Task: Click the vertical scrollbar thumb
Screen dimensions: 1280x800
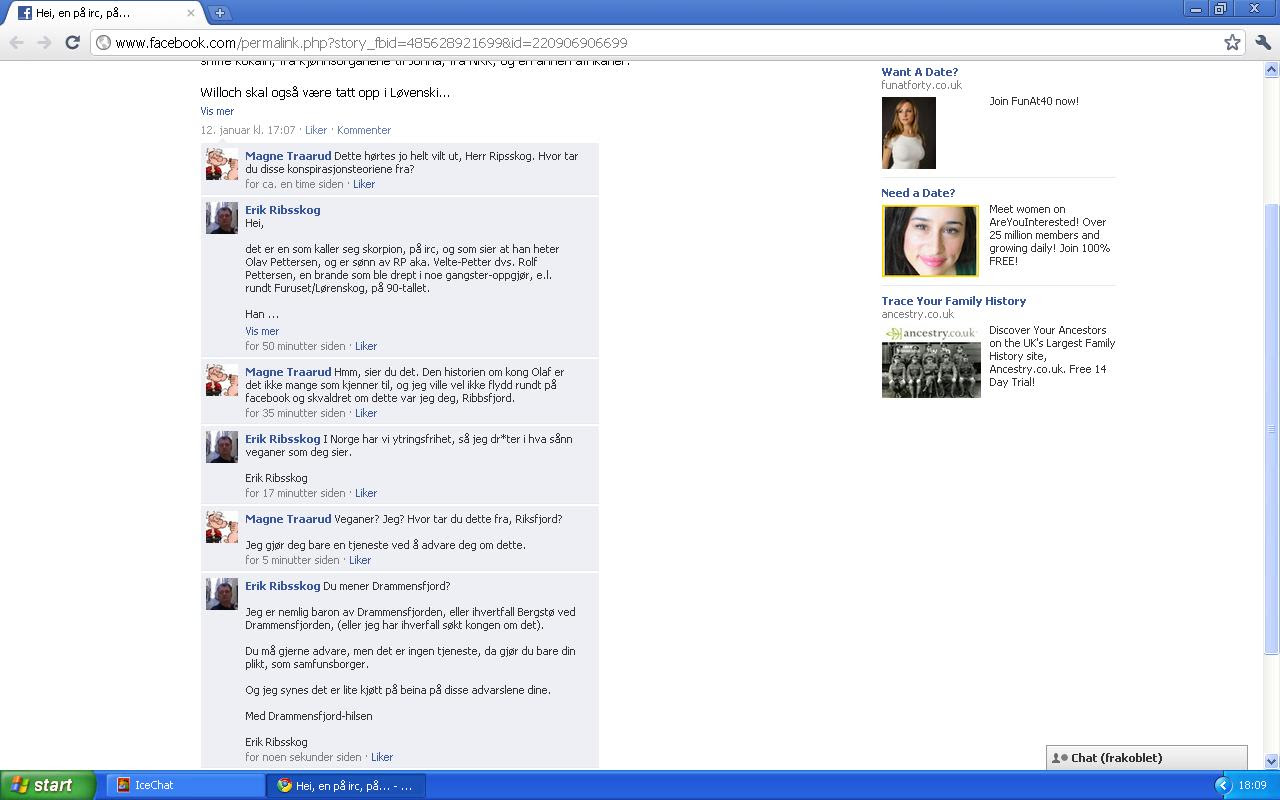Action: (x=1271, y=430)
